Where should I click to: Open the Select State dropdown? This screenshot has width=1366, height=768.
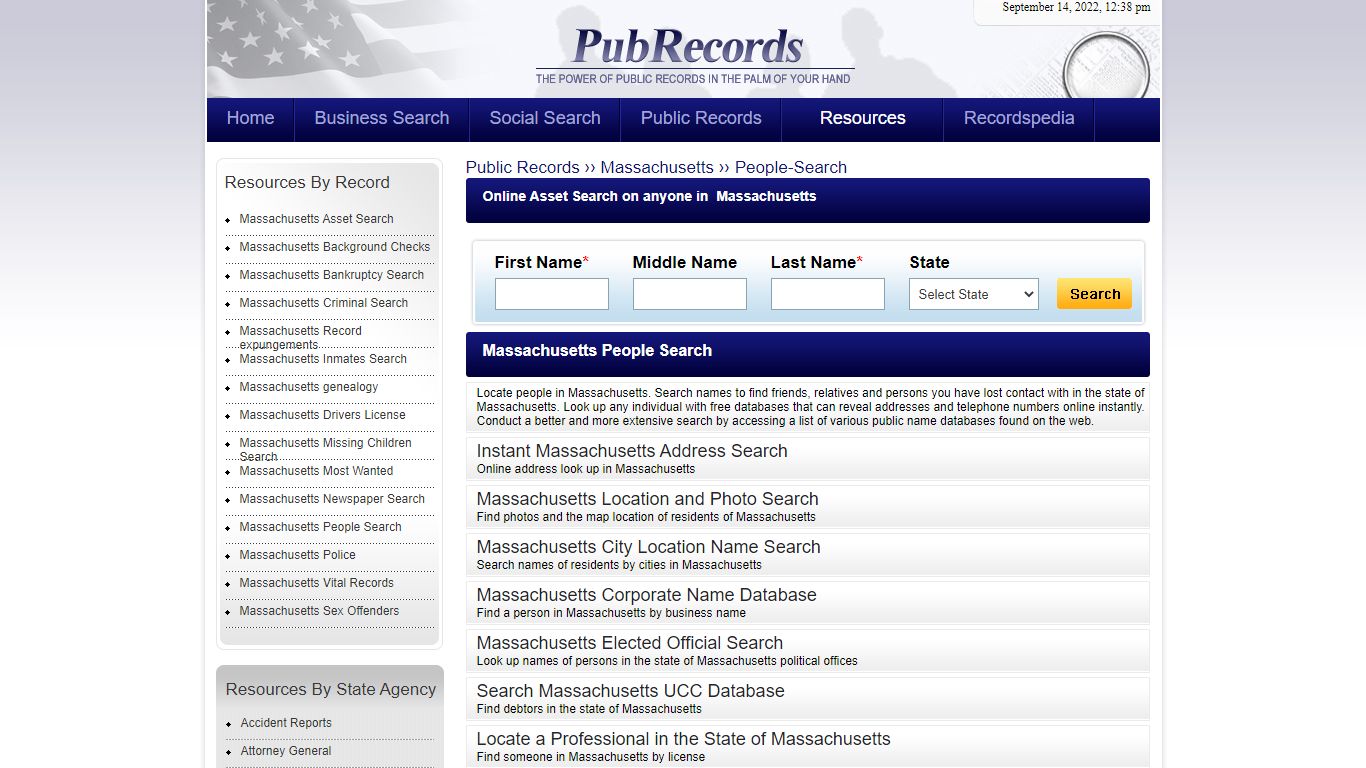pyautogui.click(x=974, y=294)
